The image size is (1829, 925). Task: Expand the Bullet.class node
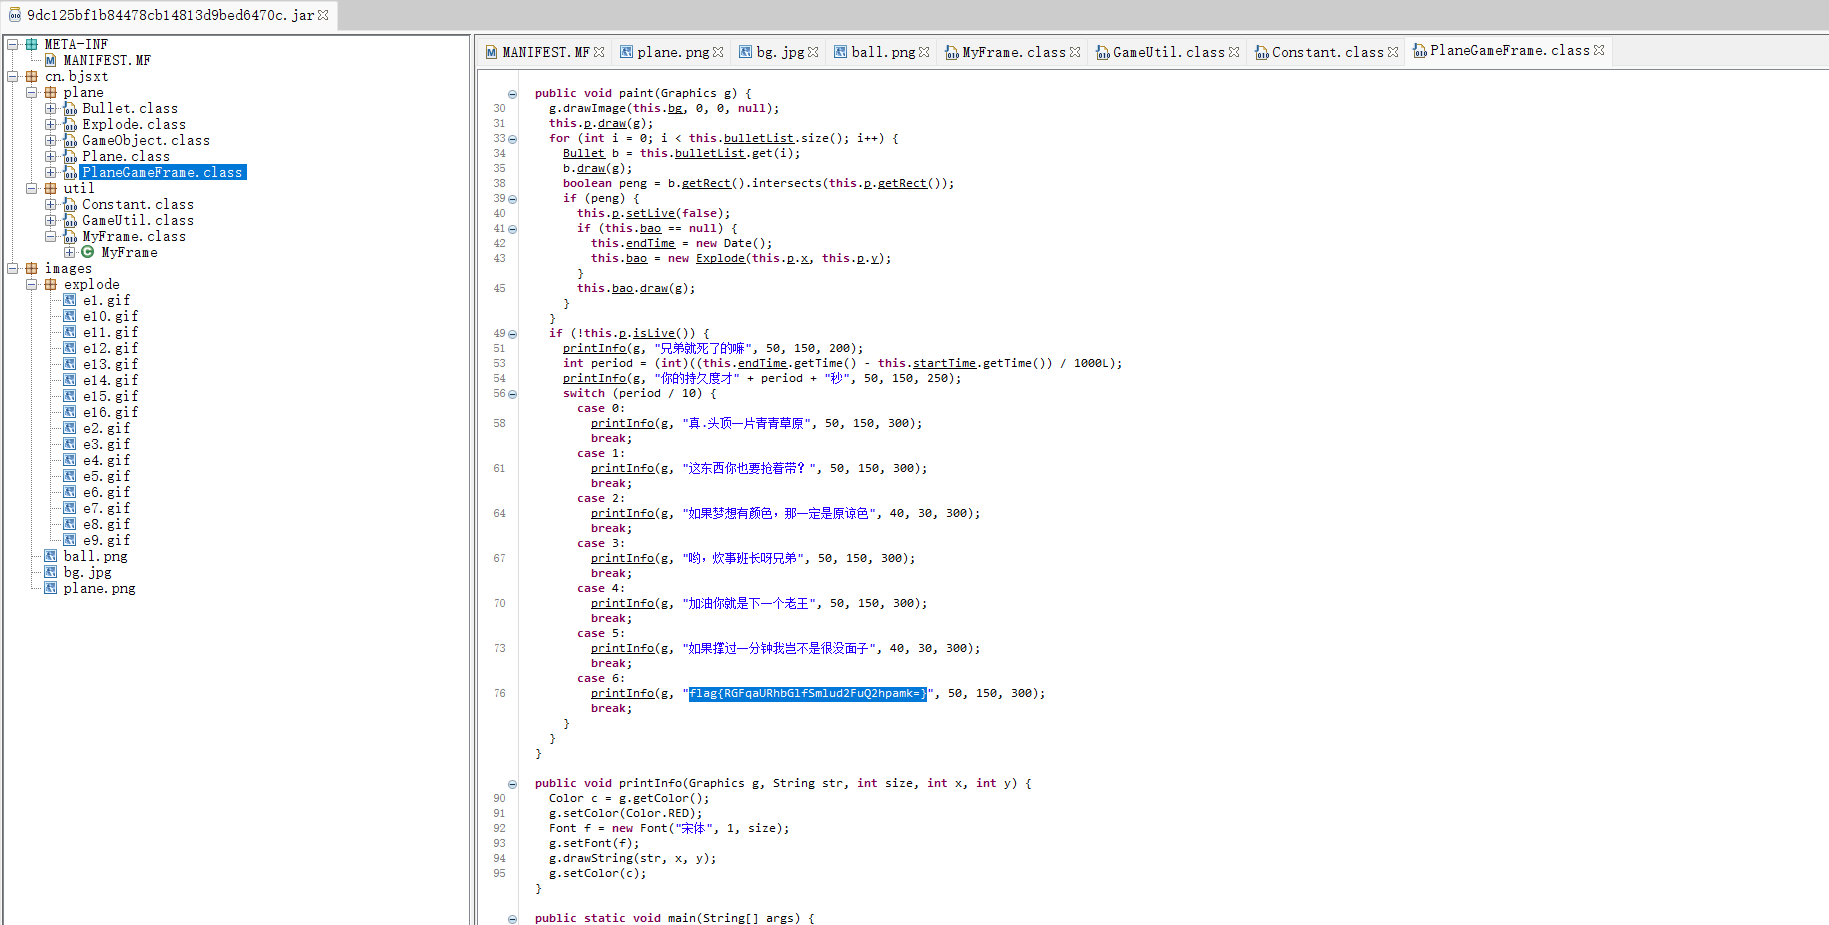(x=51, y=108)
